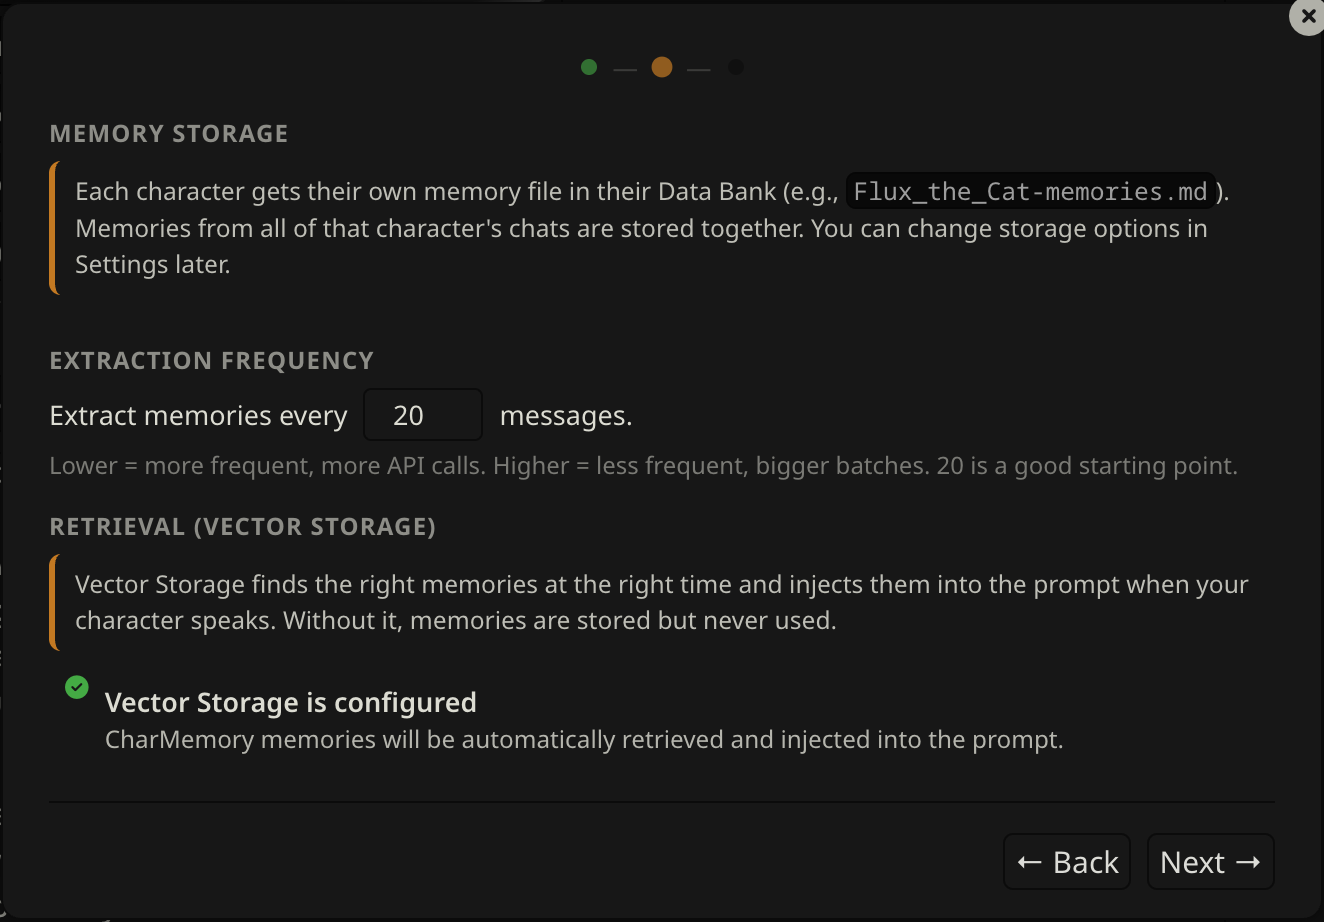Click the Extraction Frequency section heading
Viewport: 1324px width, 922px height.
212,361
